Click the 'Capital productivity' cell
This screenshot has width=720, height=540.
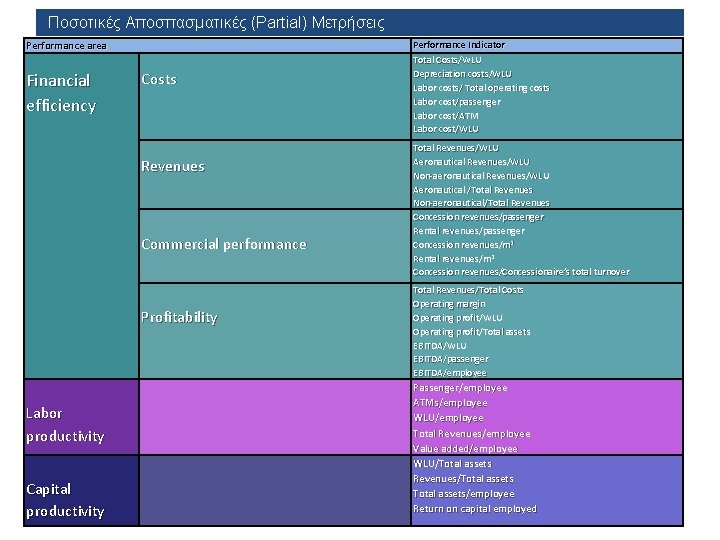(81, 490)
